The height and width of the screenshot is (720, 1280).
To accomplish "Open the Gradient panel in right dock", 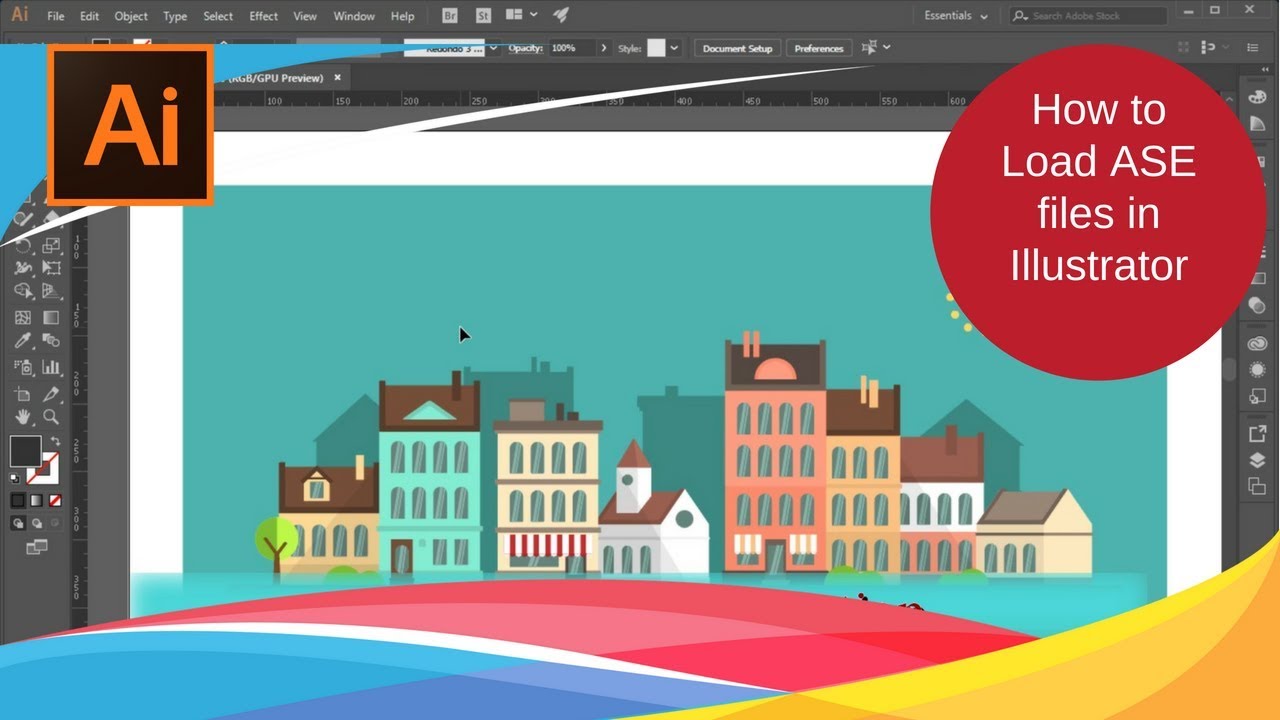I will [x=1257, y=281].
